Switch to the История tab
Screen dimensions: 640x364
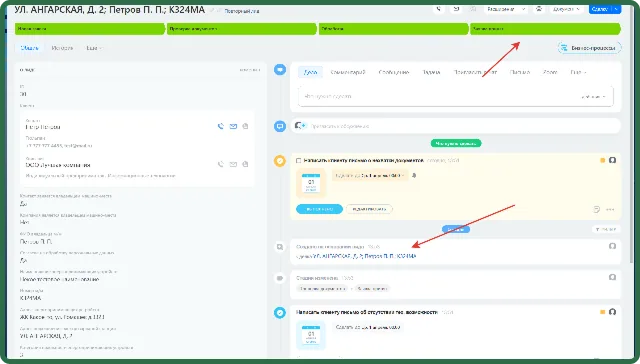tap(62, 48)
